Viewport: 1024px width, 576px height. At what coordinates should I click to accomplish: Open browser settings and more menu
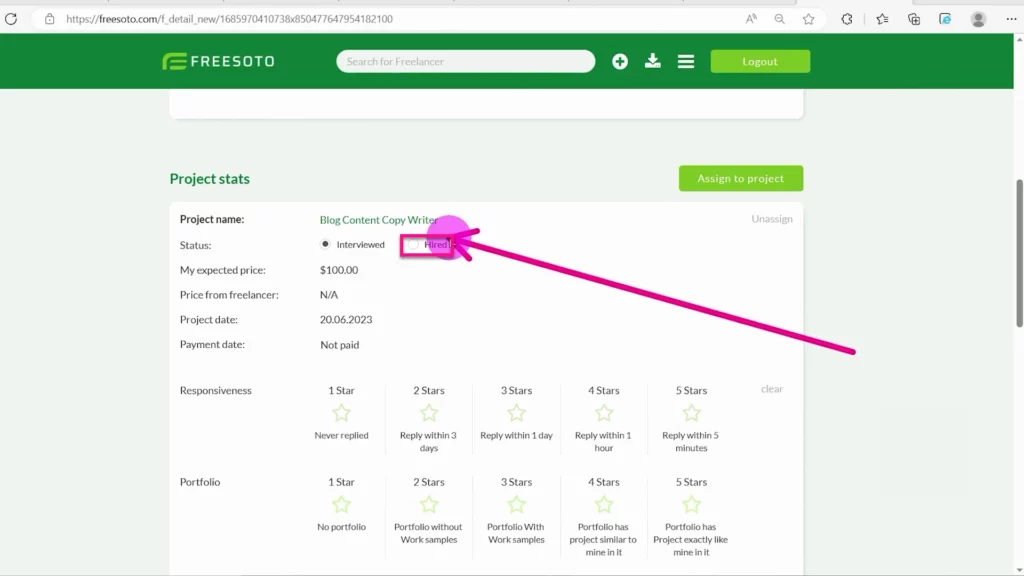[1011, 19]
